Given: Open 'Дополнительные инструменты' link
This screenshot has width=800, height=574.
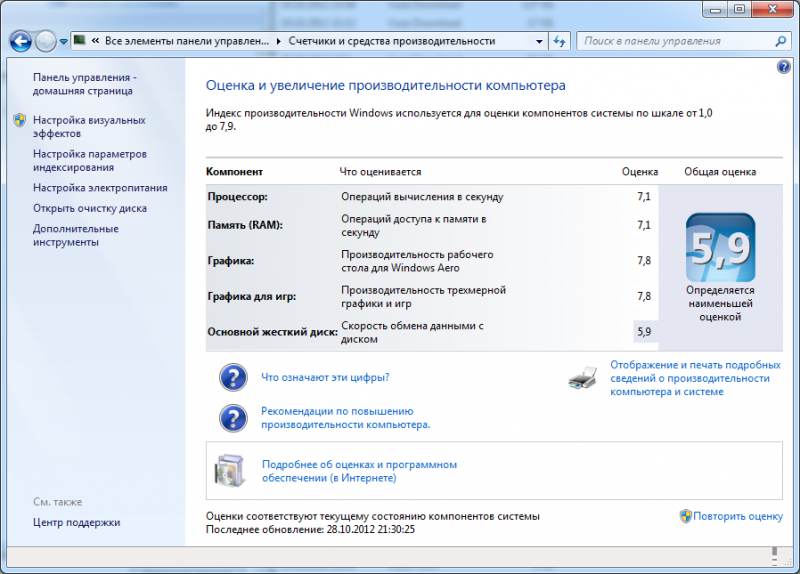Looking at the screenshot, I should pos(76,235).
